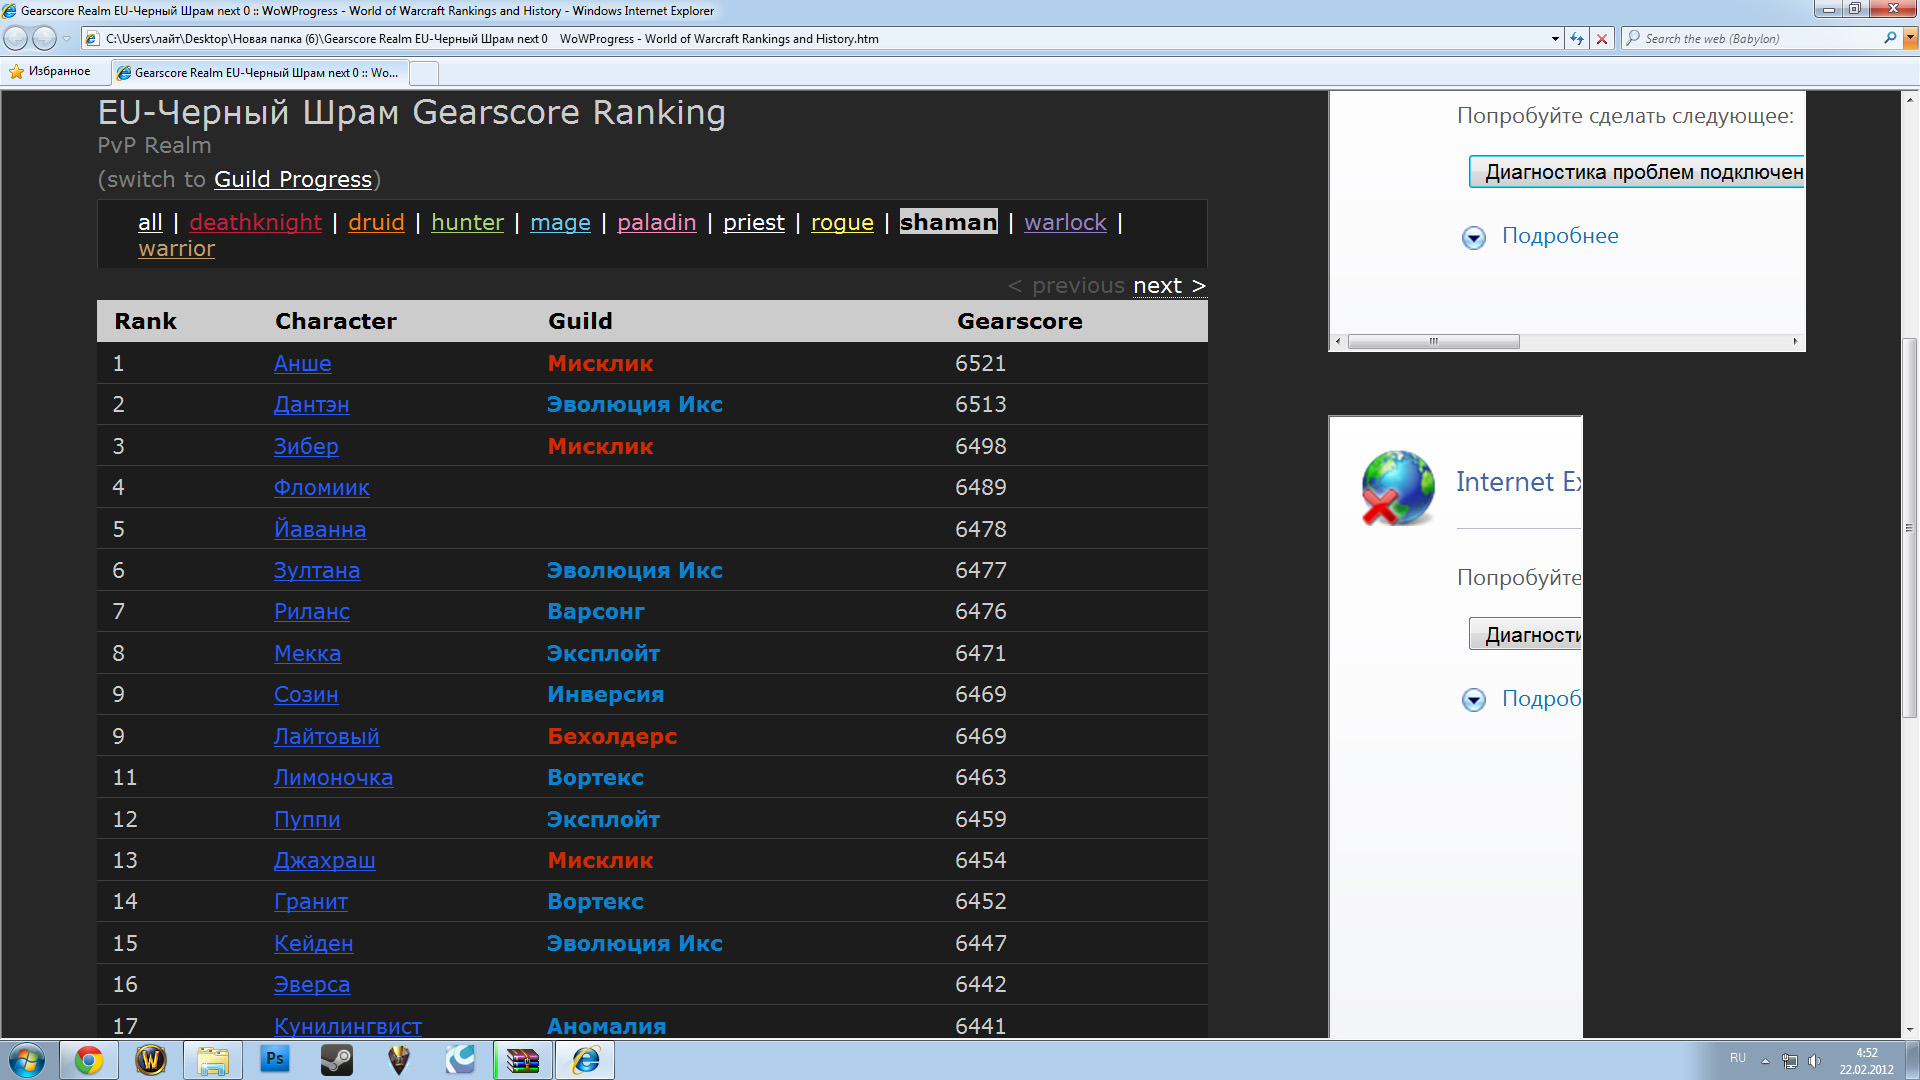The height and width of the screenshot is (1080, 1920).
Task: Expand the lower Подробнее chevron
Action: tap(1474, 700)
